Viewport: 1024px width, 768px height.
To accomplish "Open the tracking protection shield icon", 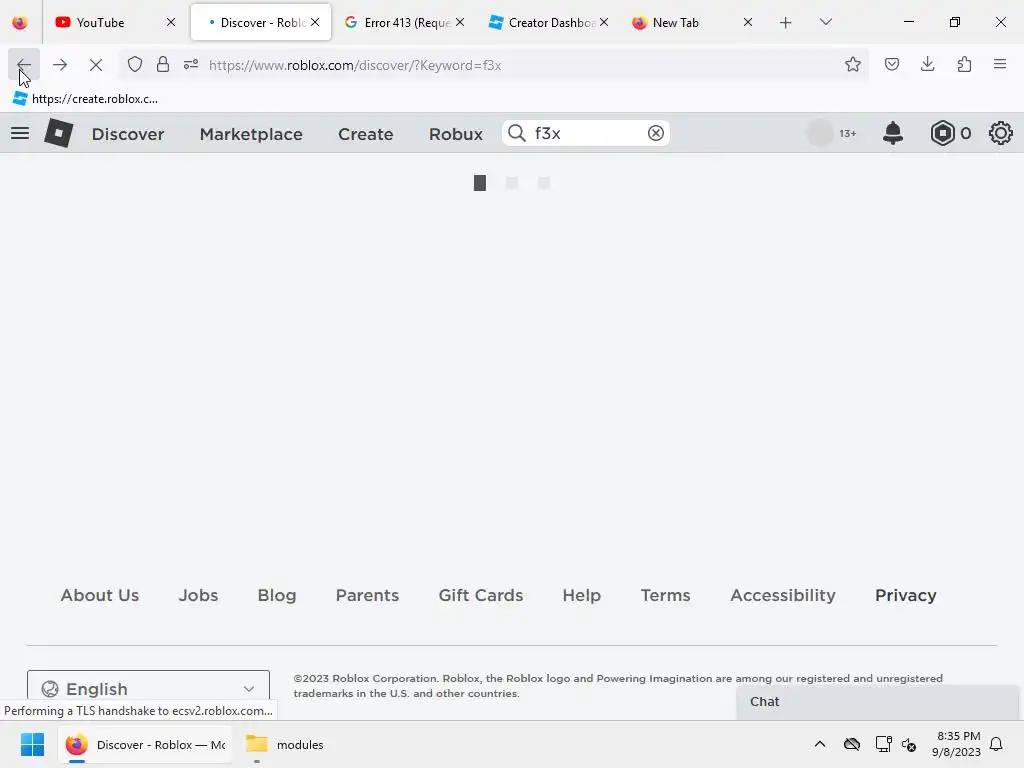I will 135,65.
